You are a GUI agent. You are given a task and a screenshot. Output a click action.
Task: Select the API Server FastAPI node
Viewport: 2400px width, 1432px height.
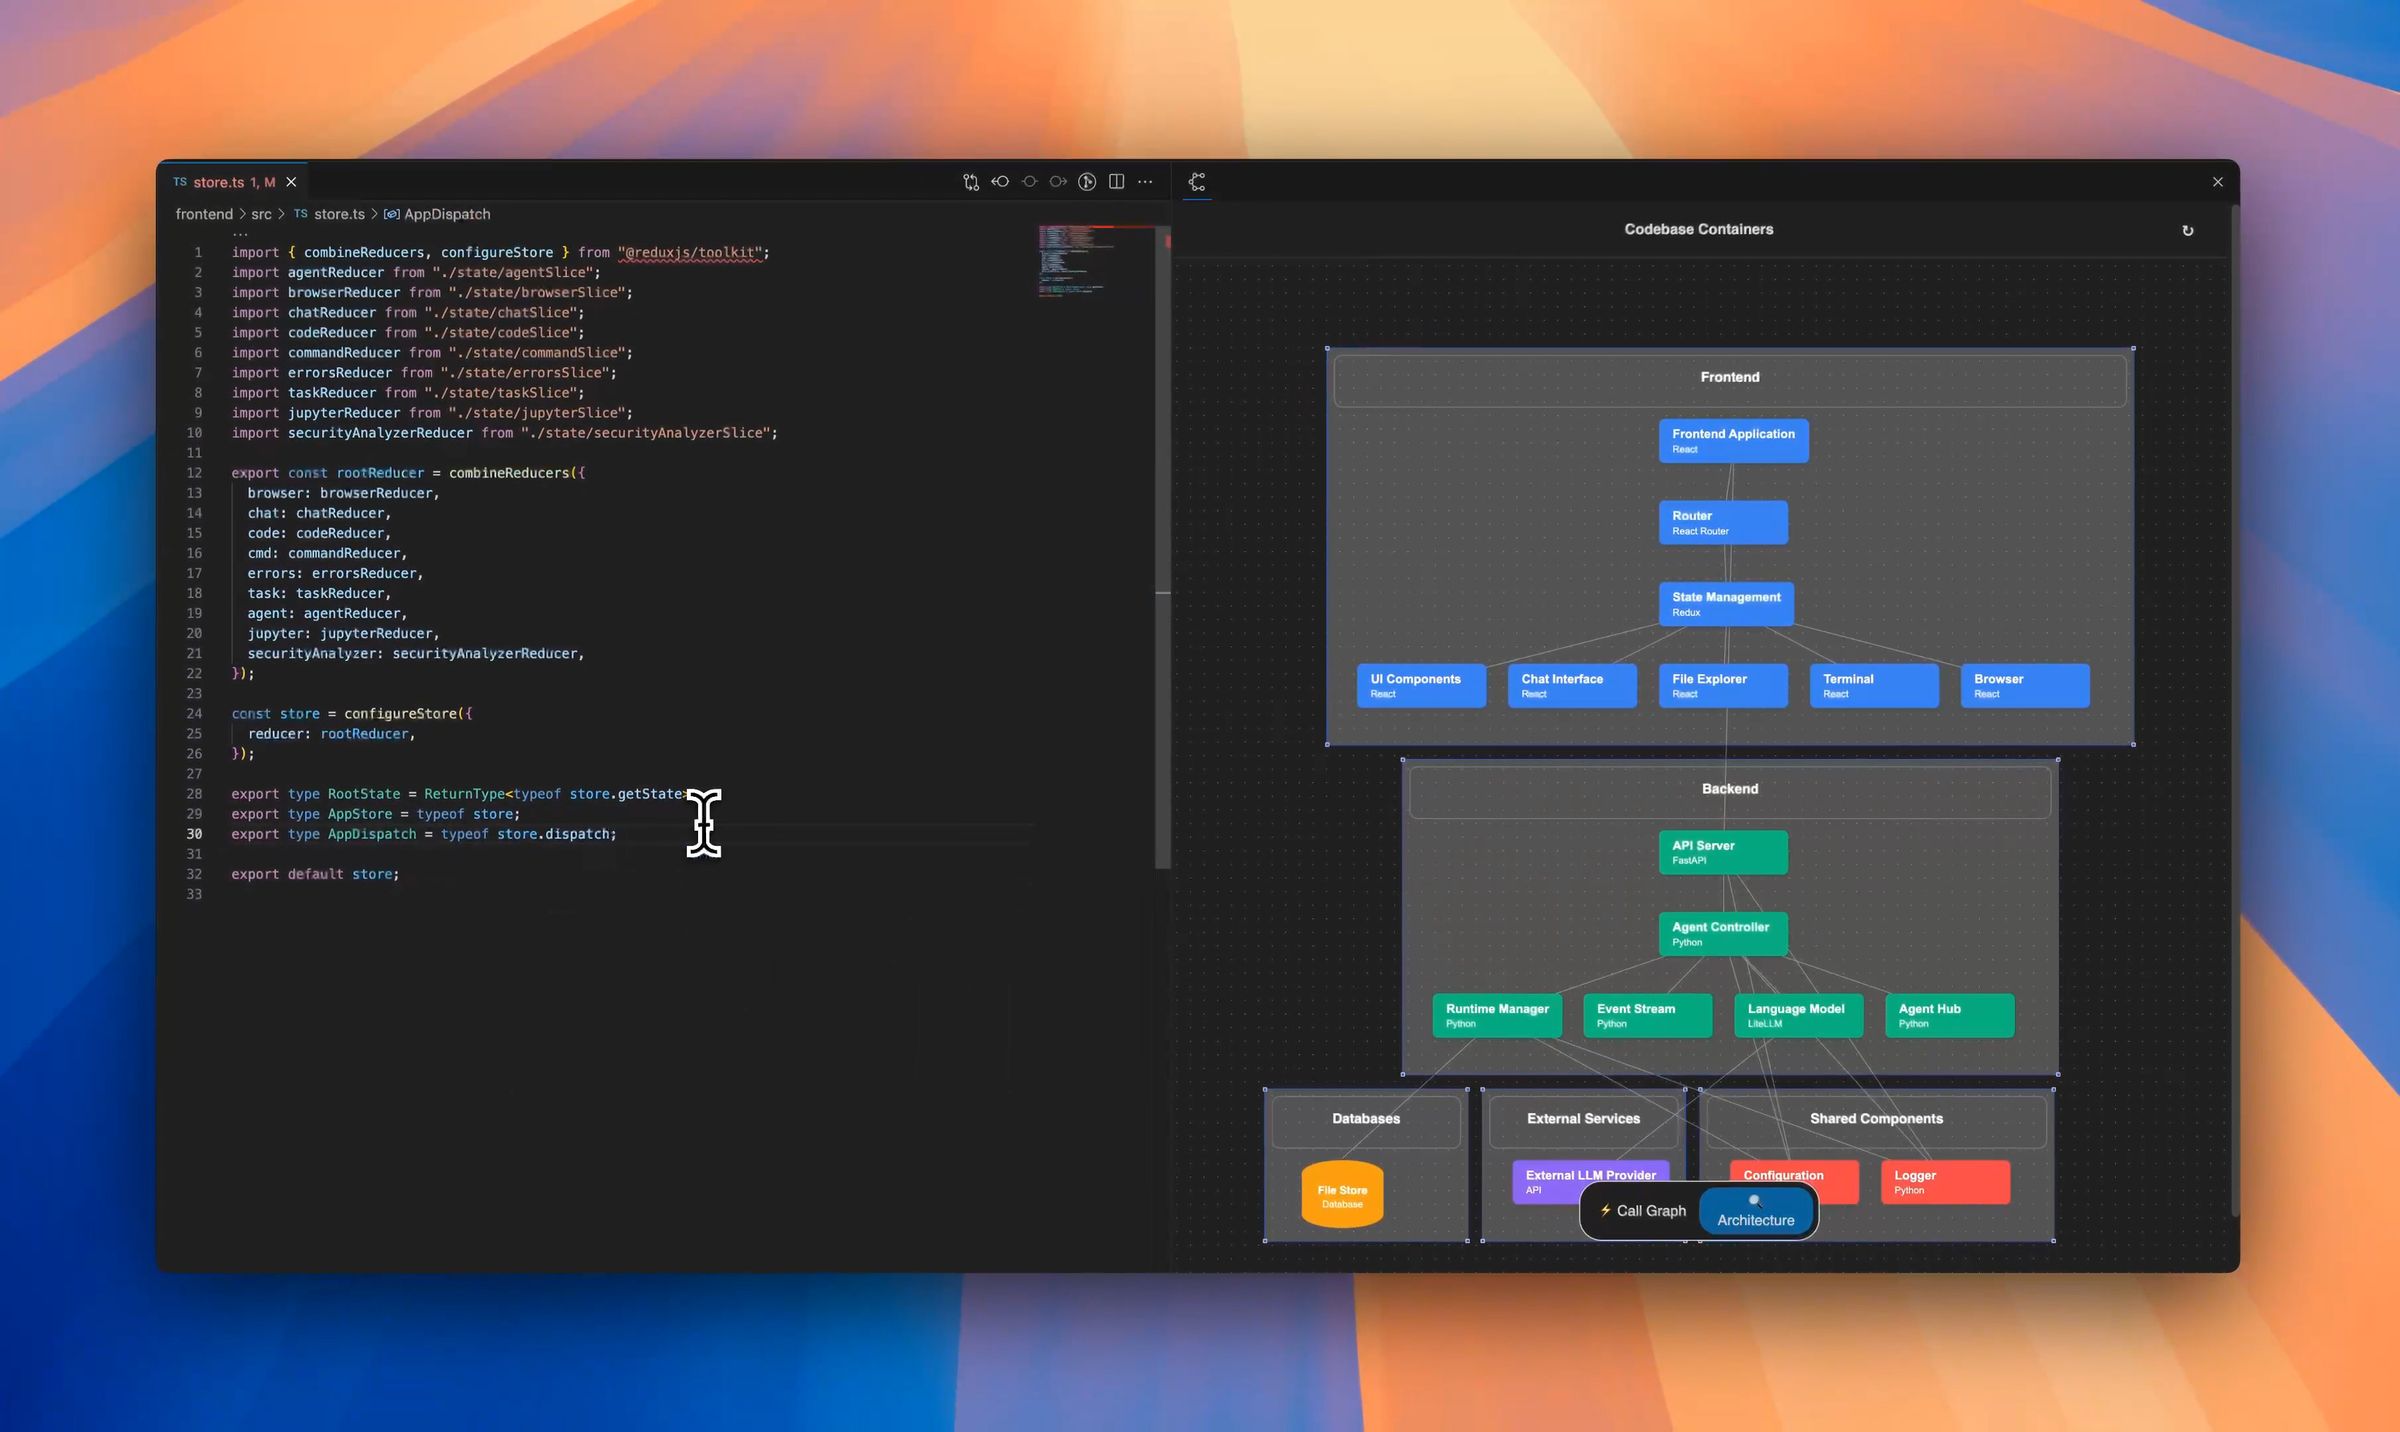(1722, 851)
